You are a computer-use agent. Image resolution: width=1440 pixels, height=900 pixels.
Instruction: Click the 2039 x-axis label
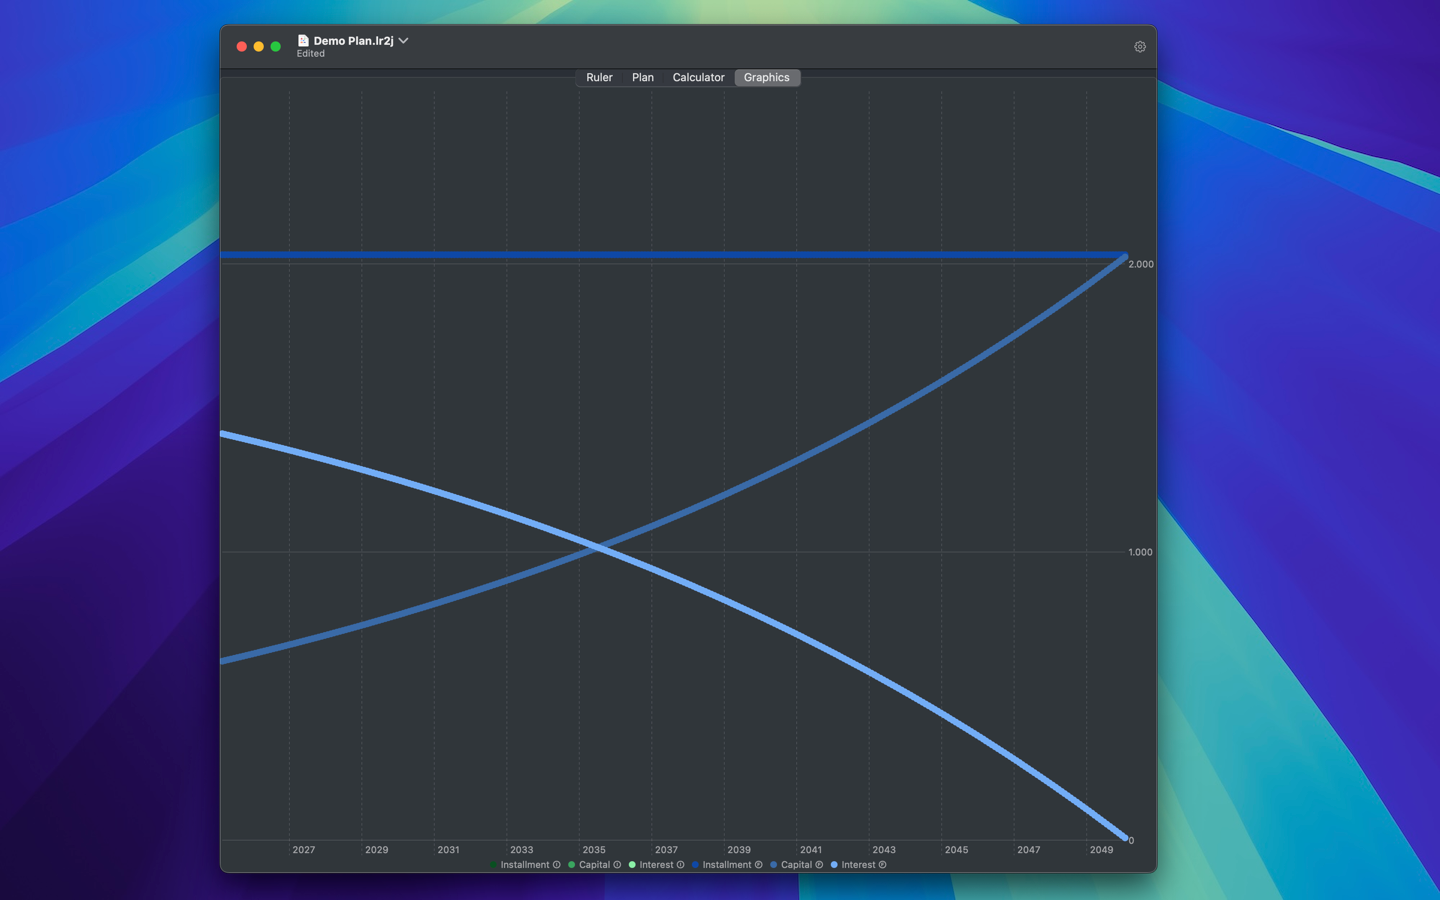tap(739, 850)
